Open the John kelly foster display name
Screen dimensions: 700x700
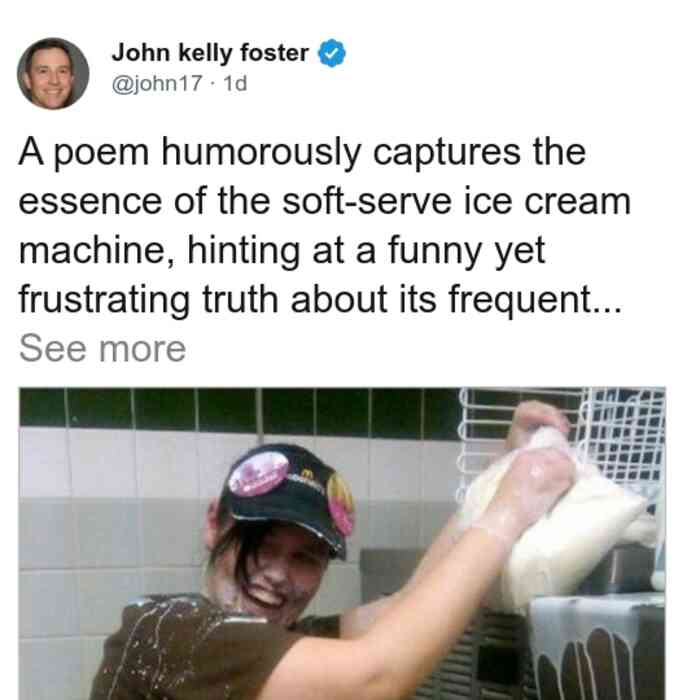(x=210, y=53)
